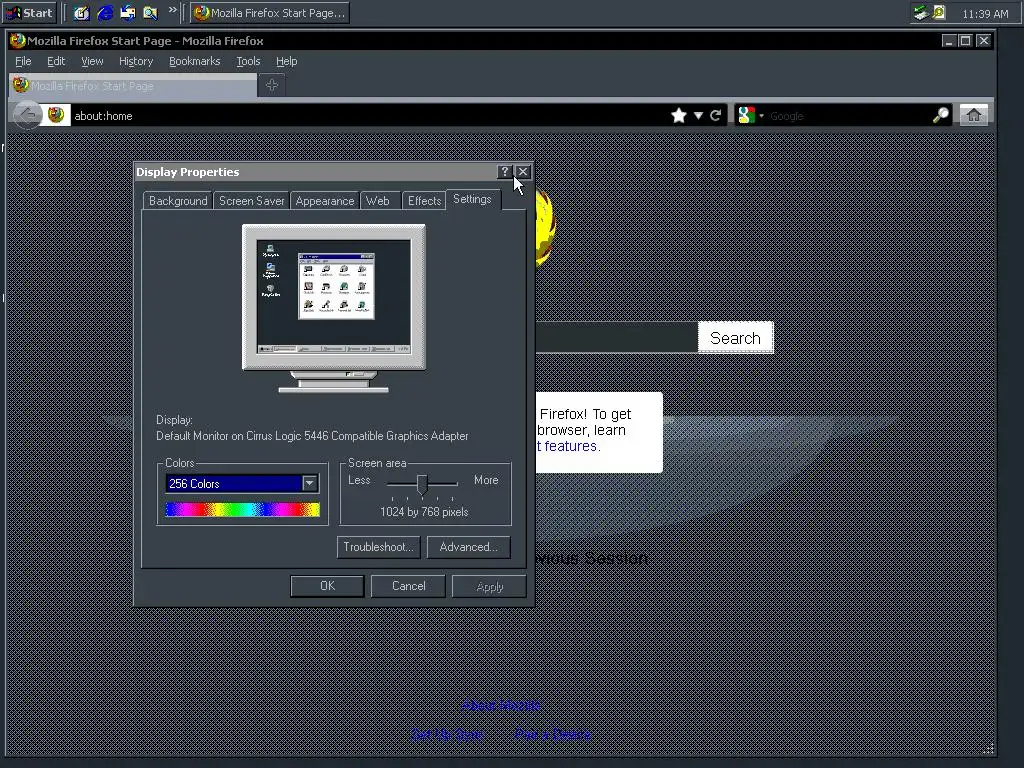Open Outlook Express quick launch icon
The height and width of the screenshot is (768, 1024).
127,13
